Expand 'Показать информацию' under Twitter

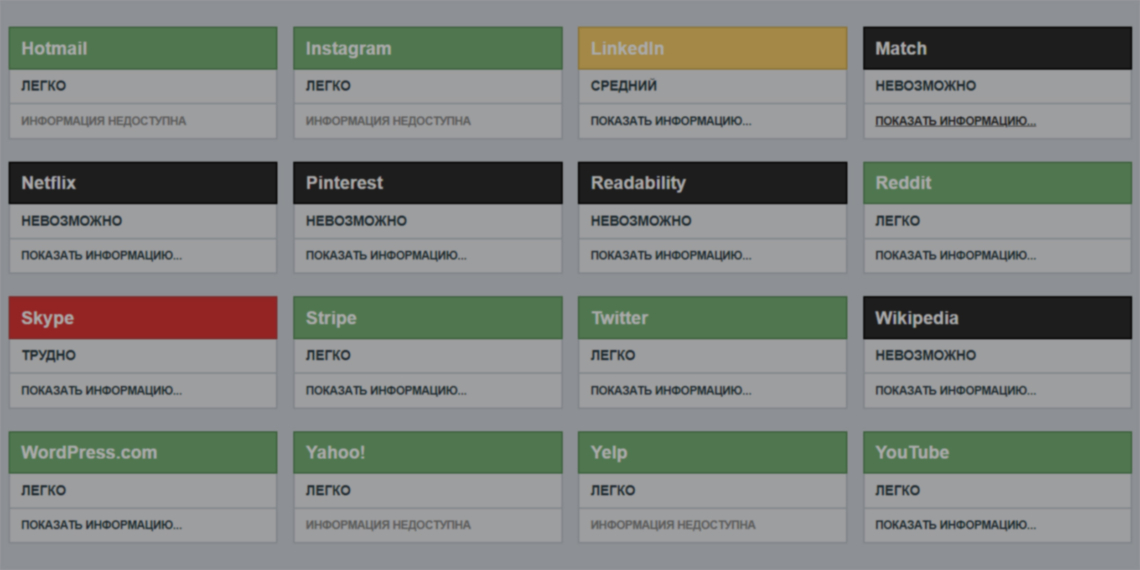tap(670, 390)
